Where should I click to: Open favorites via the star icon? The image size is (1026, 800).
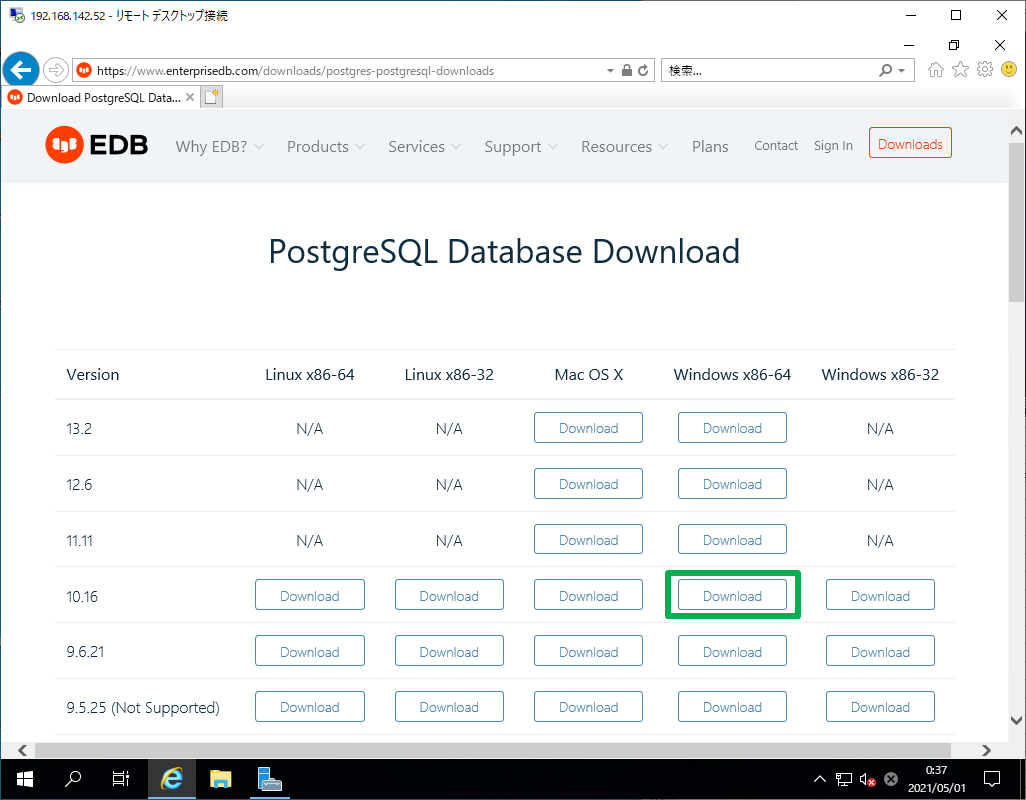[960, 70]
